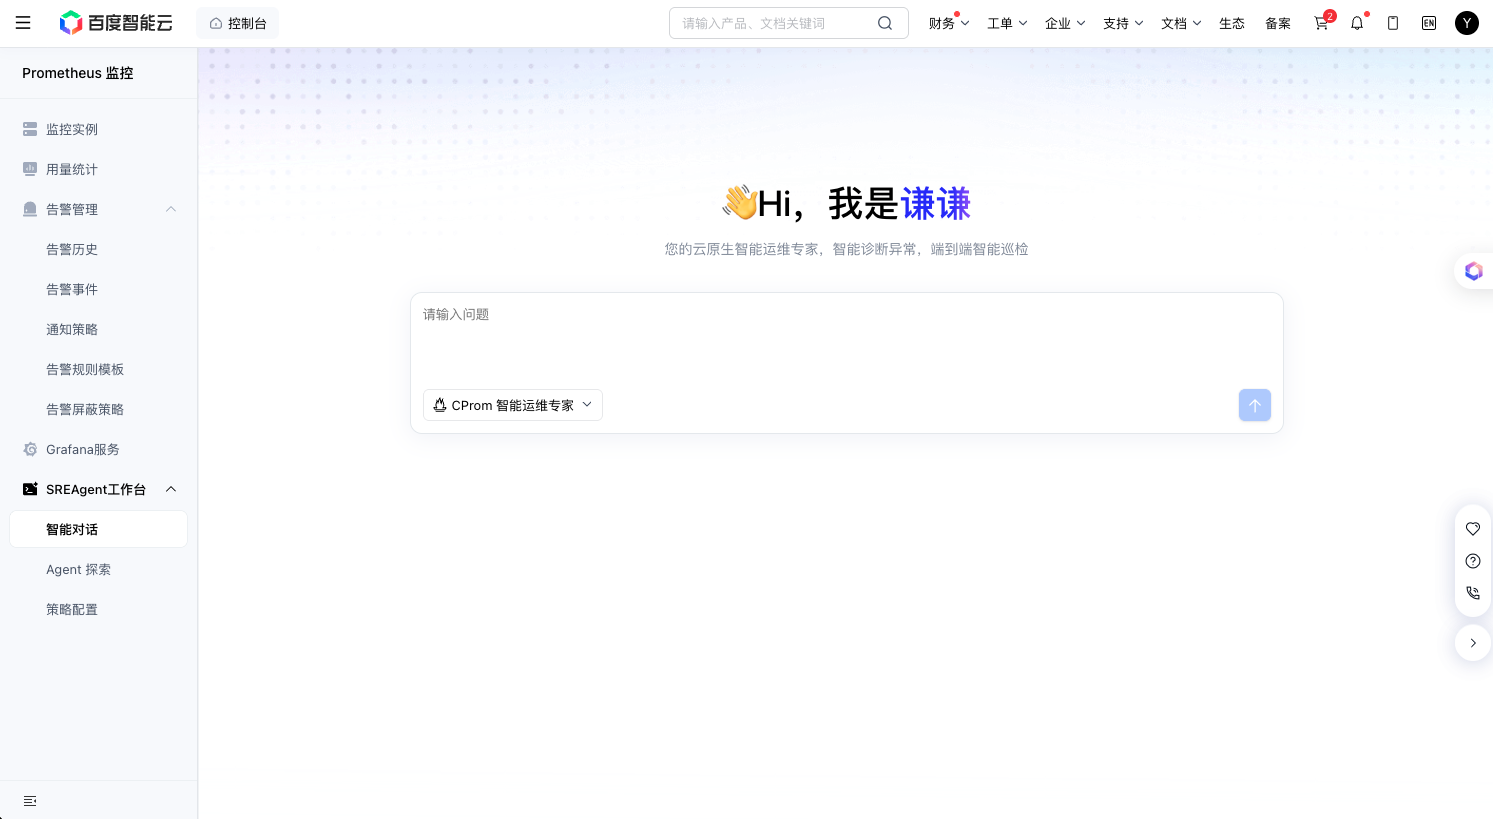Click the phone contact icon

click(1473, 593)
